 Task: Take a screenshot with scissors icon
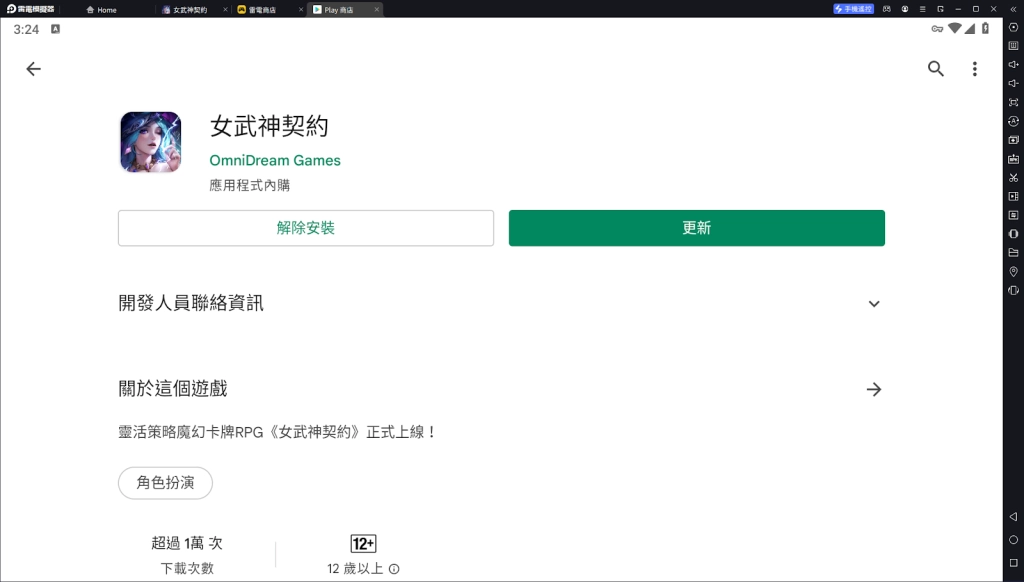[x=1013, y=178]
